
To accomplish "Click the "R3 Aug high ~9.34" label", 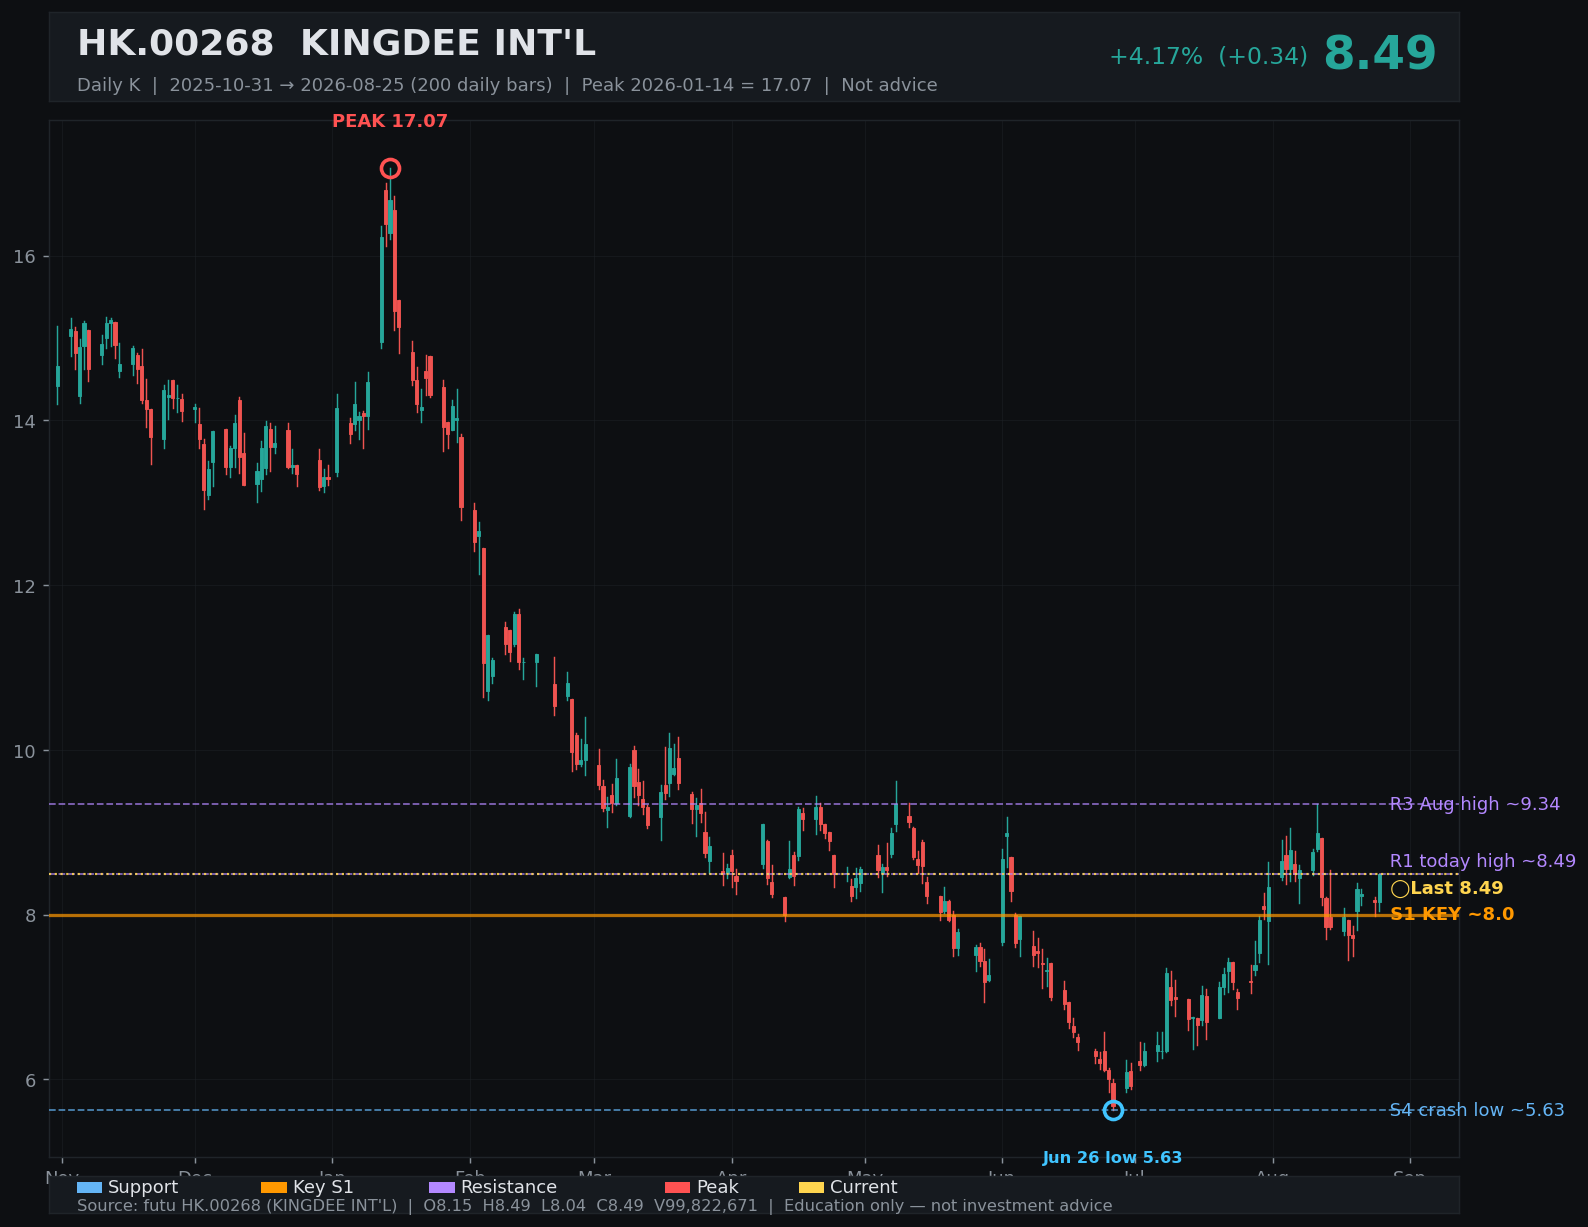I will pyautogui.click(x=1475, y=804).
